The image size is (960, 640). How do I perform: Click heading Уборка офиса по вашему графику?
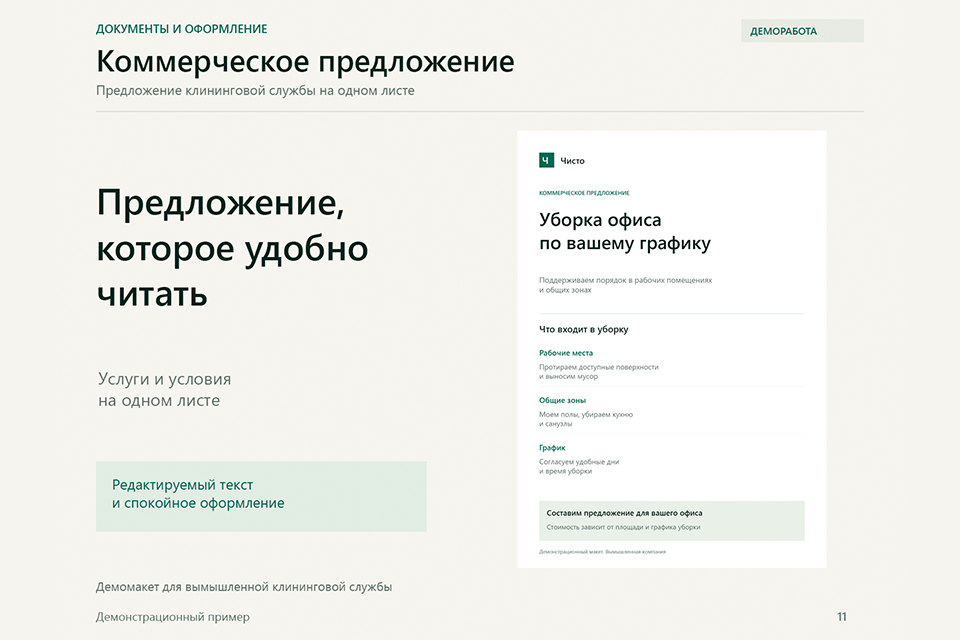click(624, 232)
